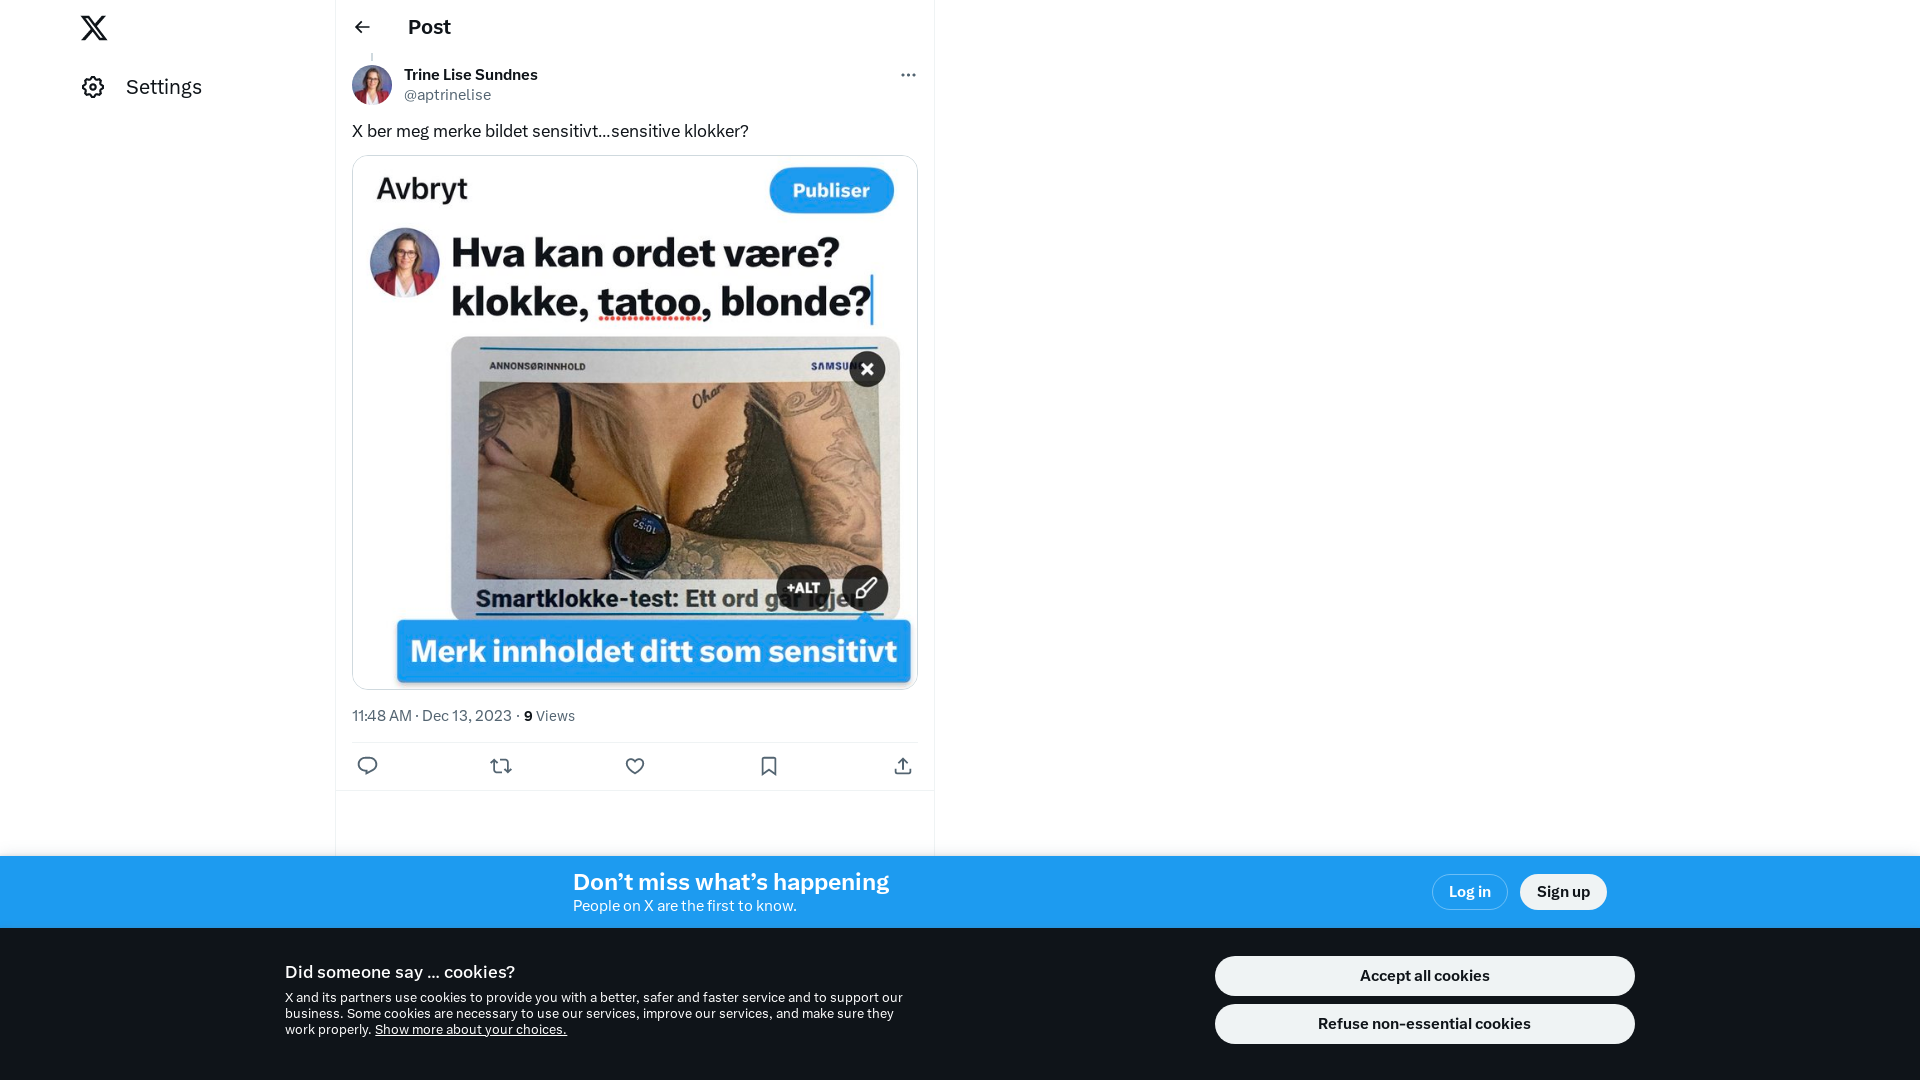Repost using the retweet icon
This screenshot has height=1080, width=1920.
(501, 766)
